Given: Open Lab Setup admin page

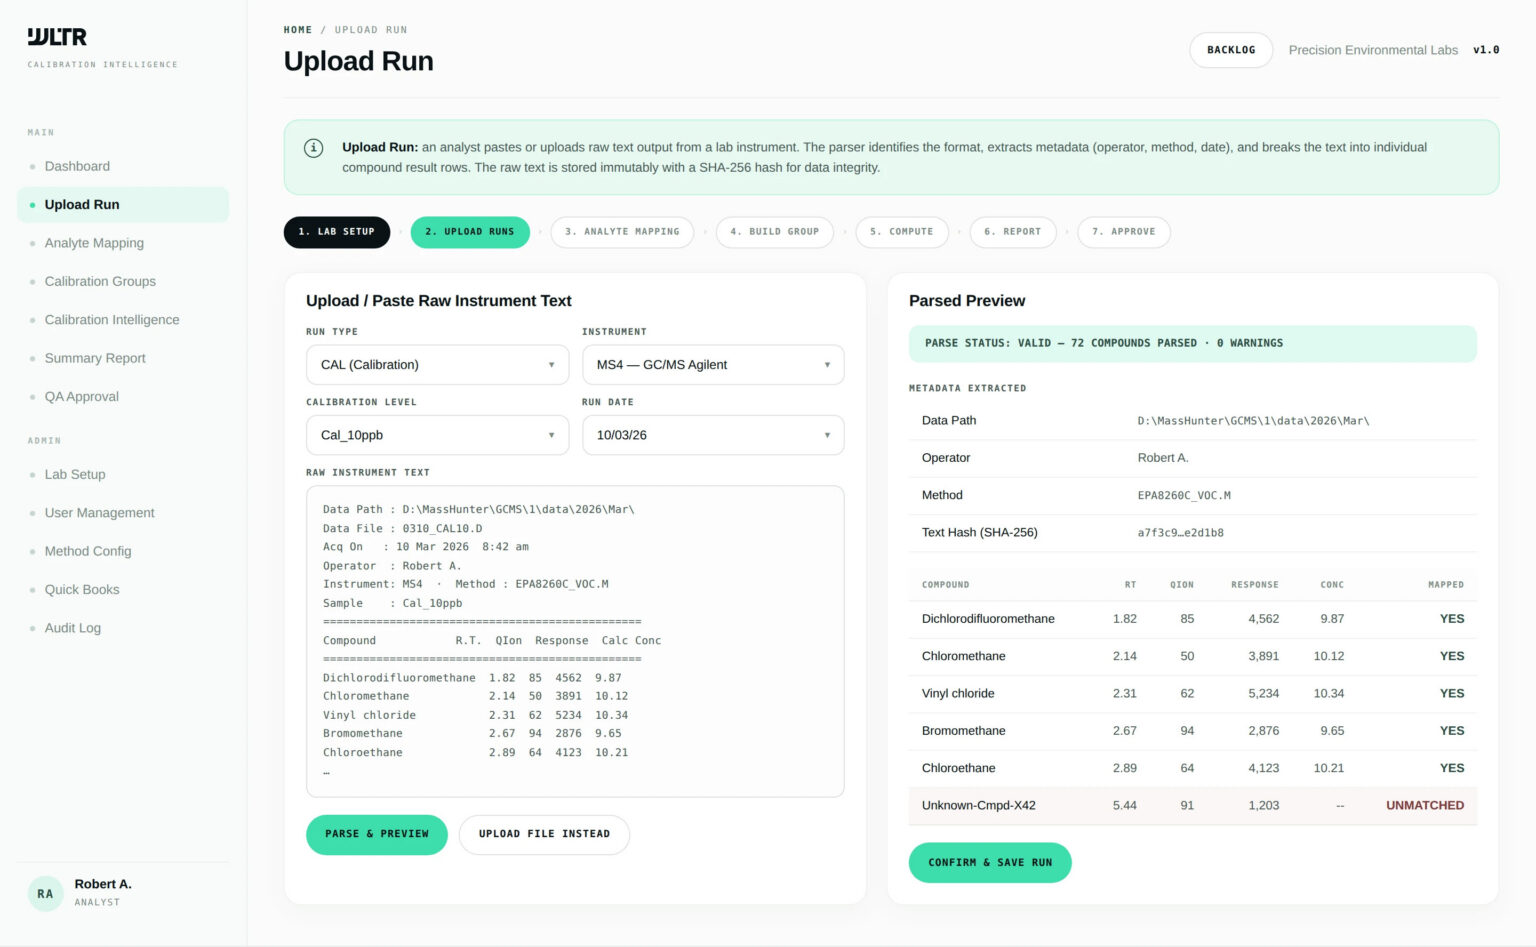Looking at the screenshot, I should tap(123, 474).
